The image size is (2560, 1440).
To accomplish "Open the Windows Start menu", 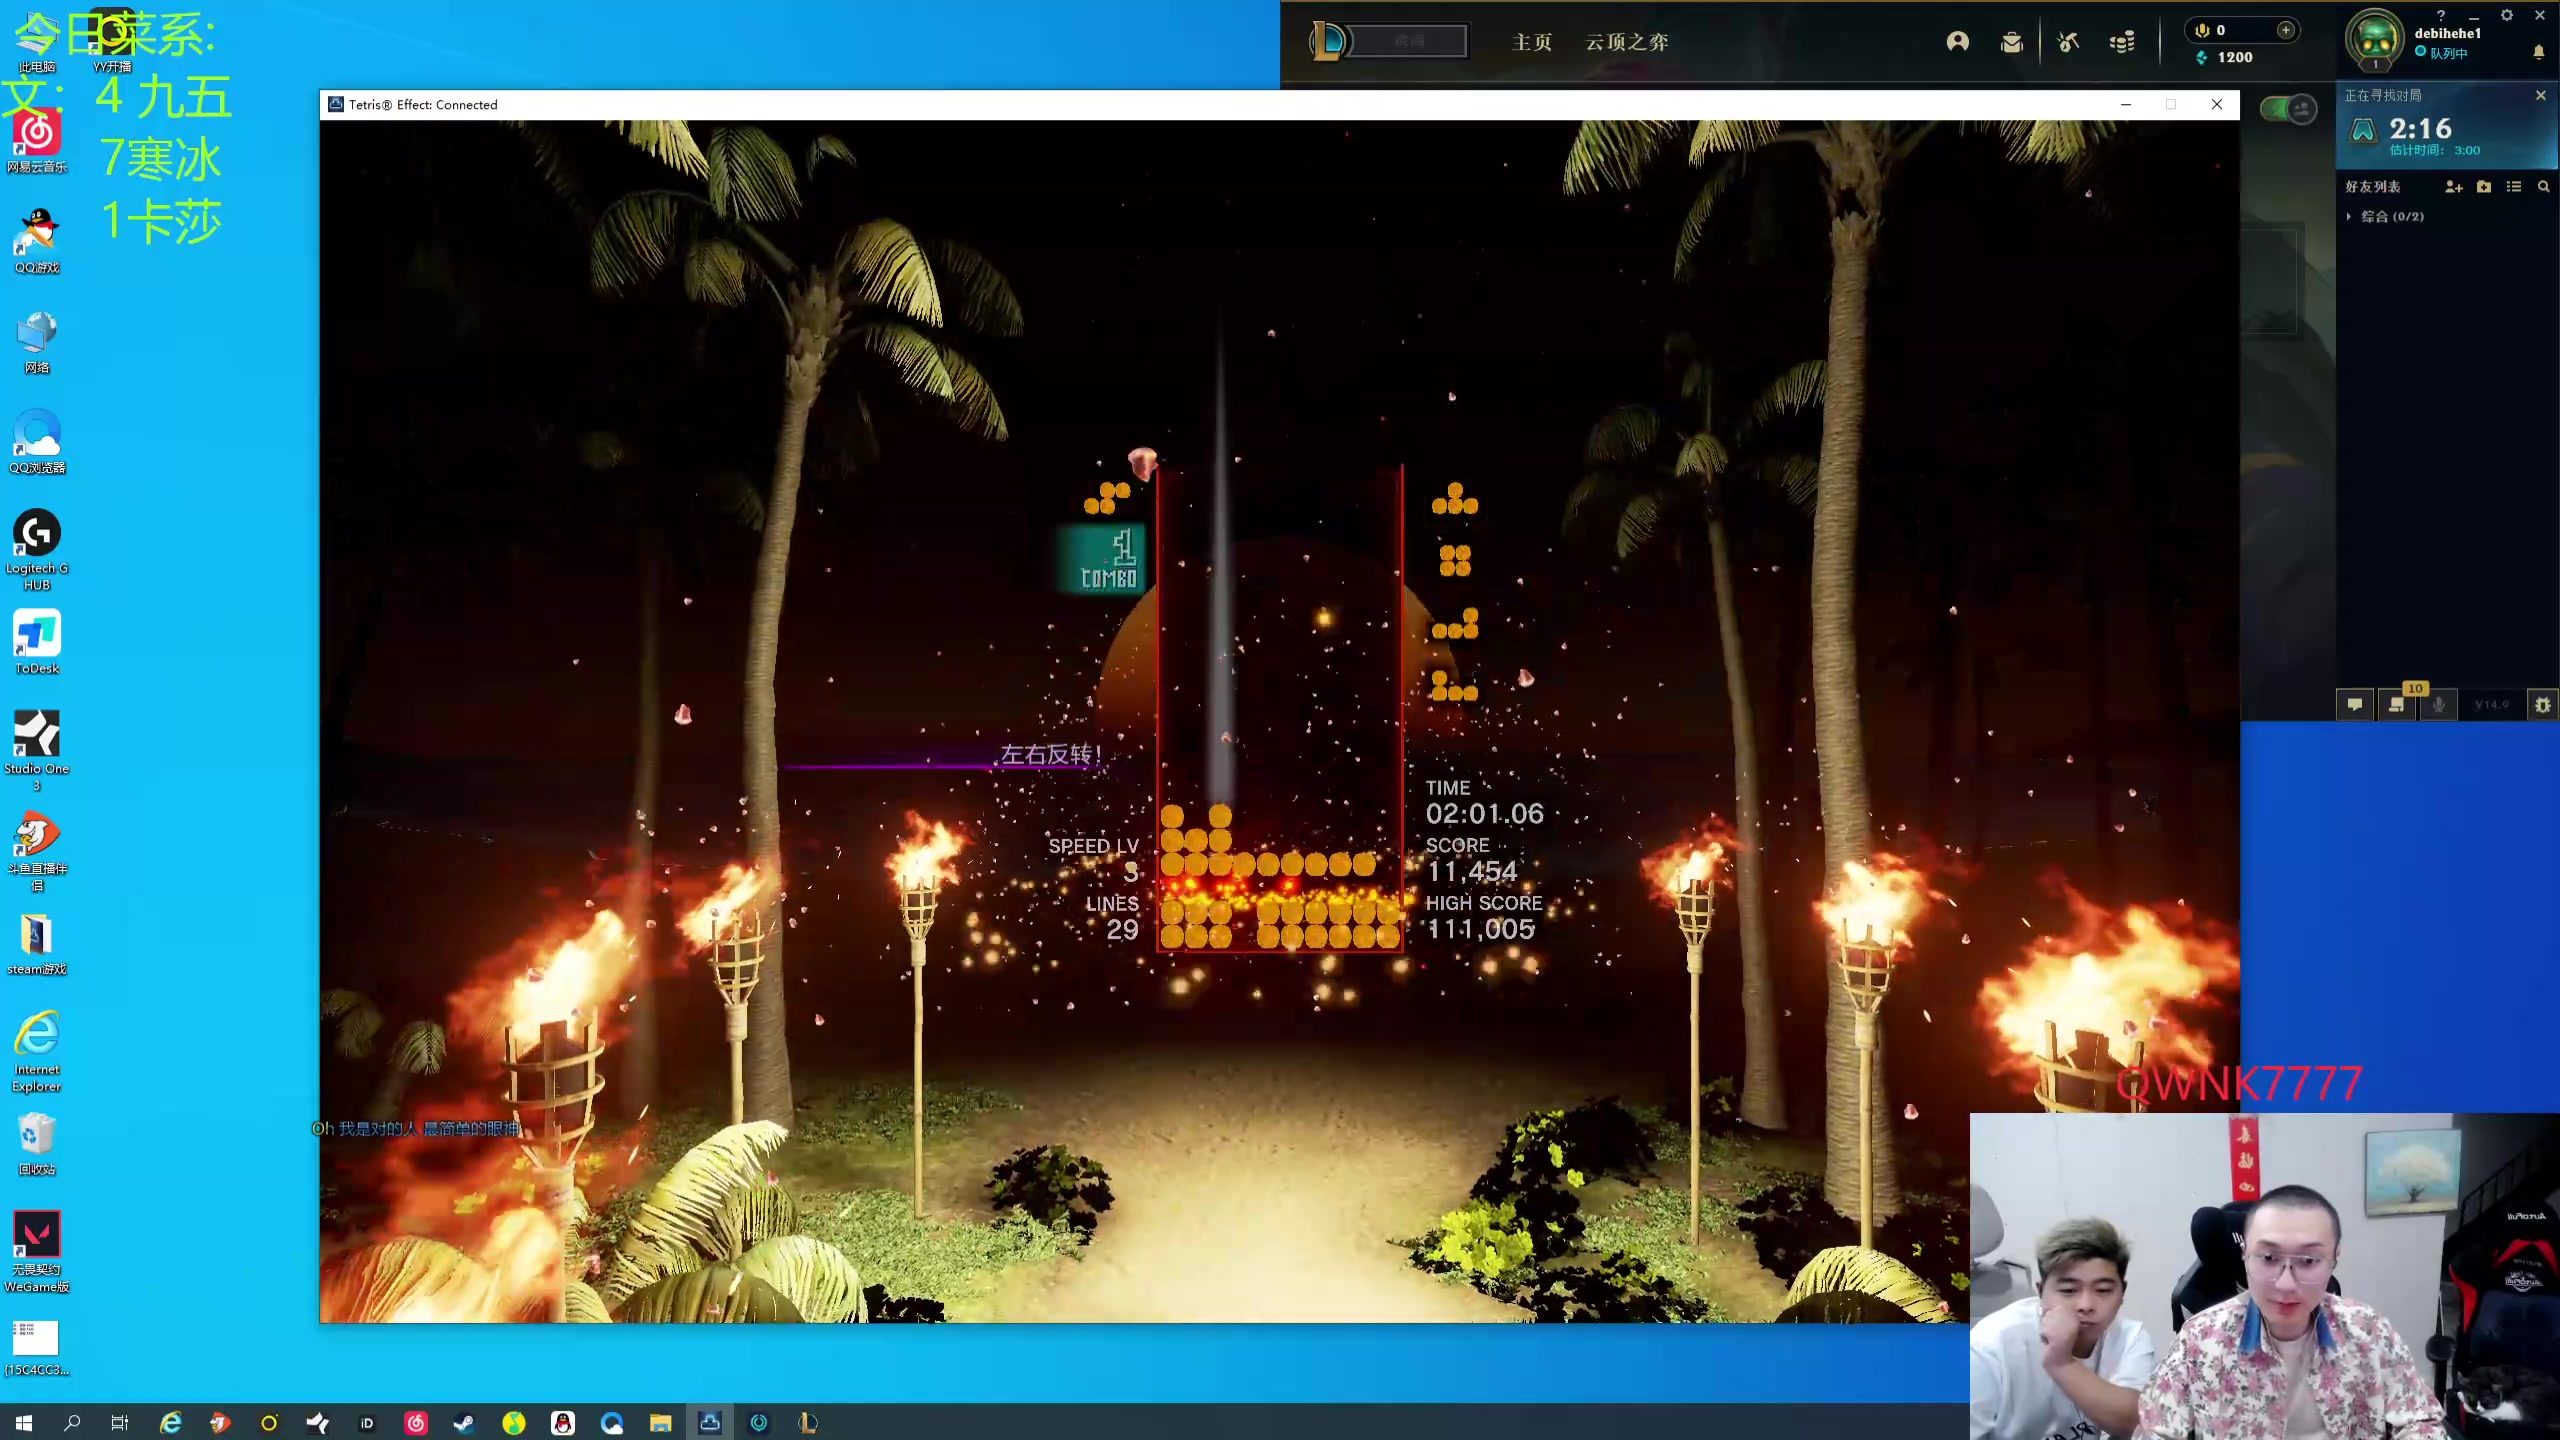I will tap(24, 1423).
